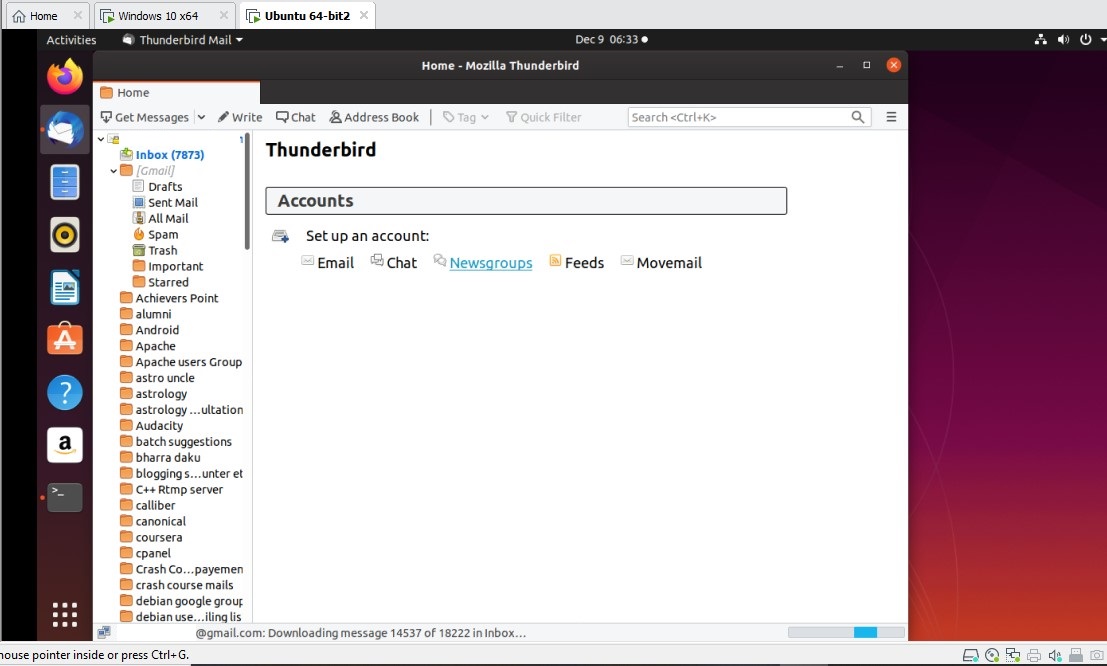Open the Get Messages dropdown arrow
This screenshot has width=1107, height=666.
tap(201, 117)
